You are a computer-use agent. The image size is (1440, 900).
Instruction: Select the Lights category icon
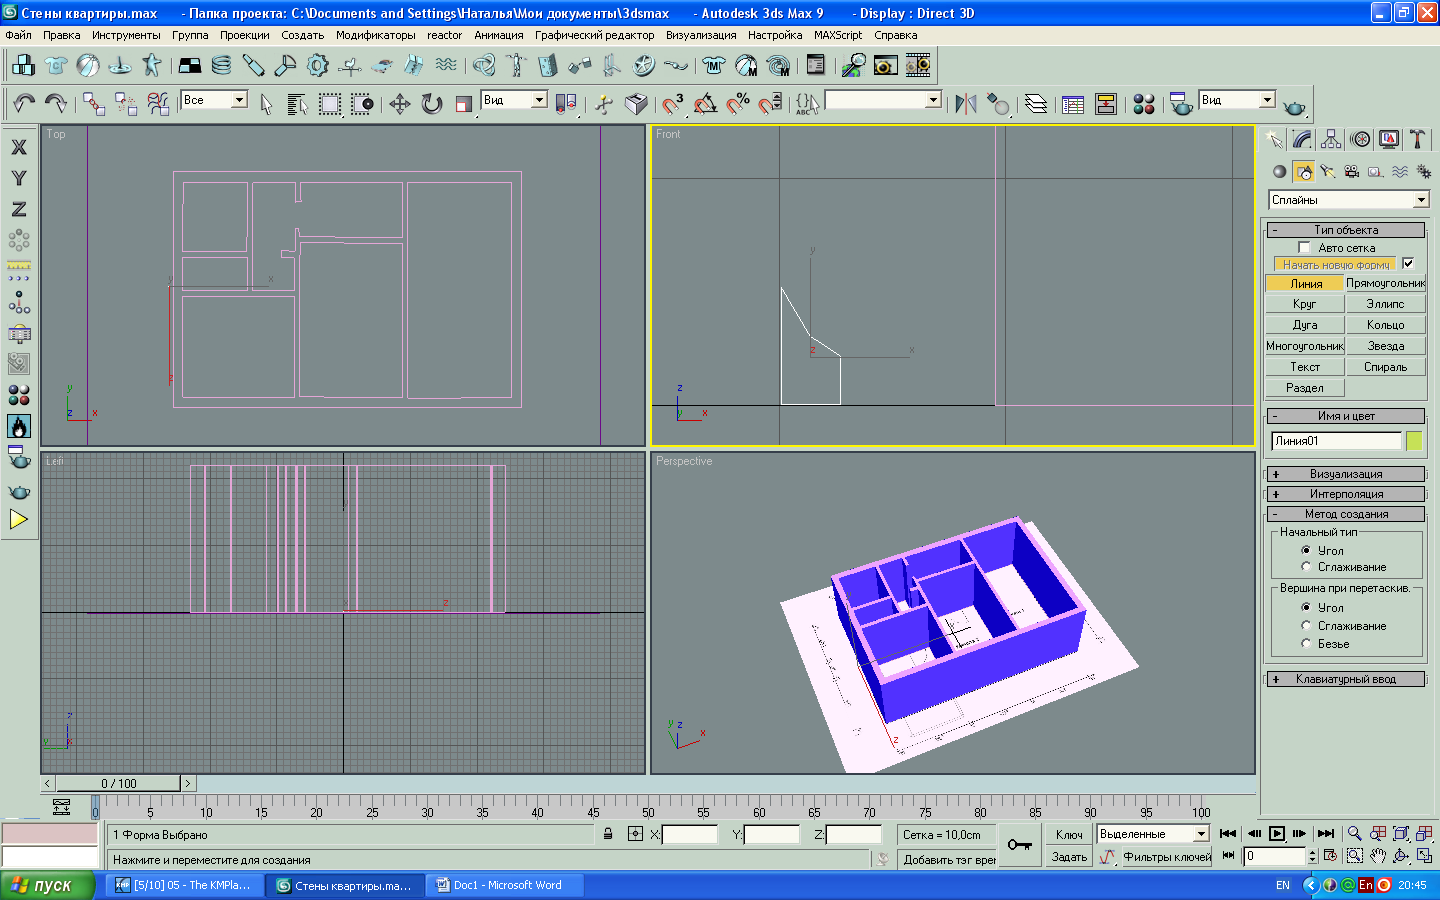[1327, 172]
